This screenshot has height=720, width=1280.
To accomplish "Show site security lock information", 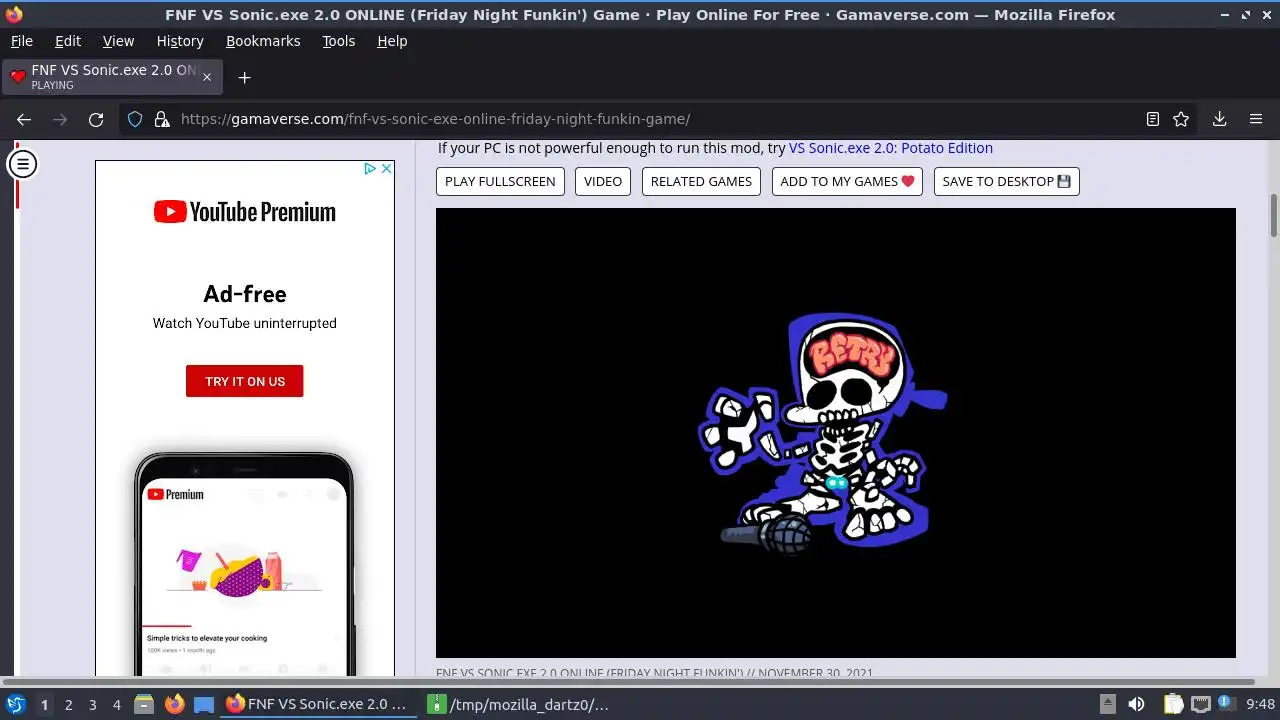I will [162, 119].
